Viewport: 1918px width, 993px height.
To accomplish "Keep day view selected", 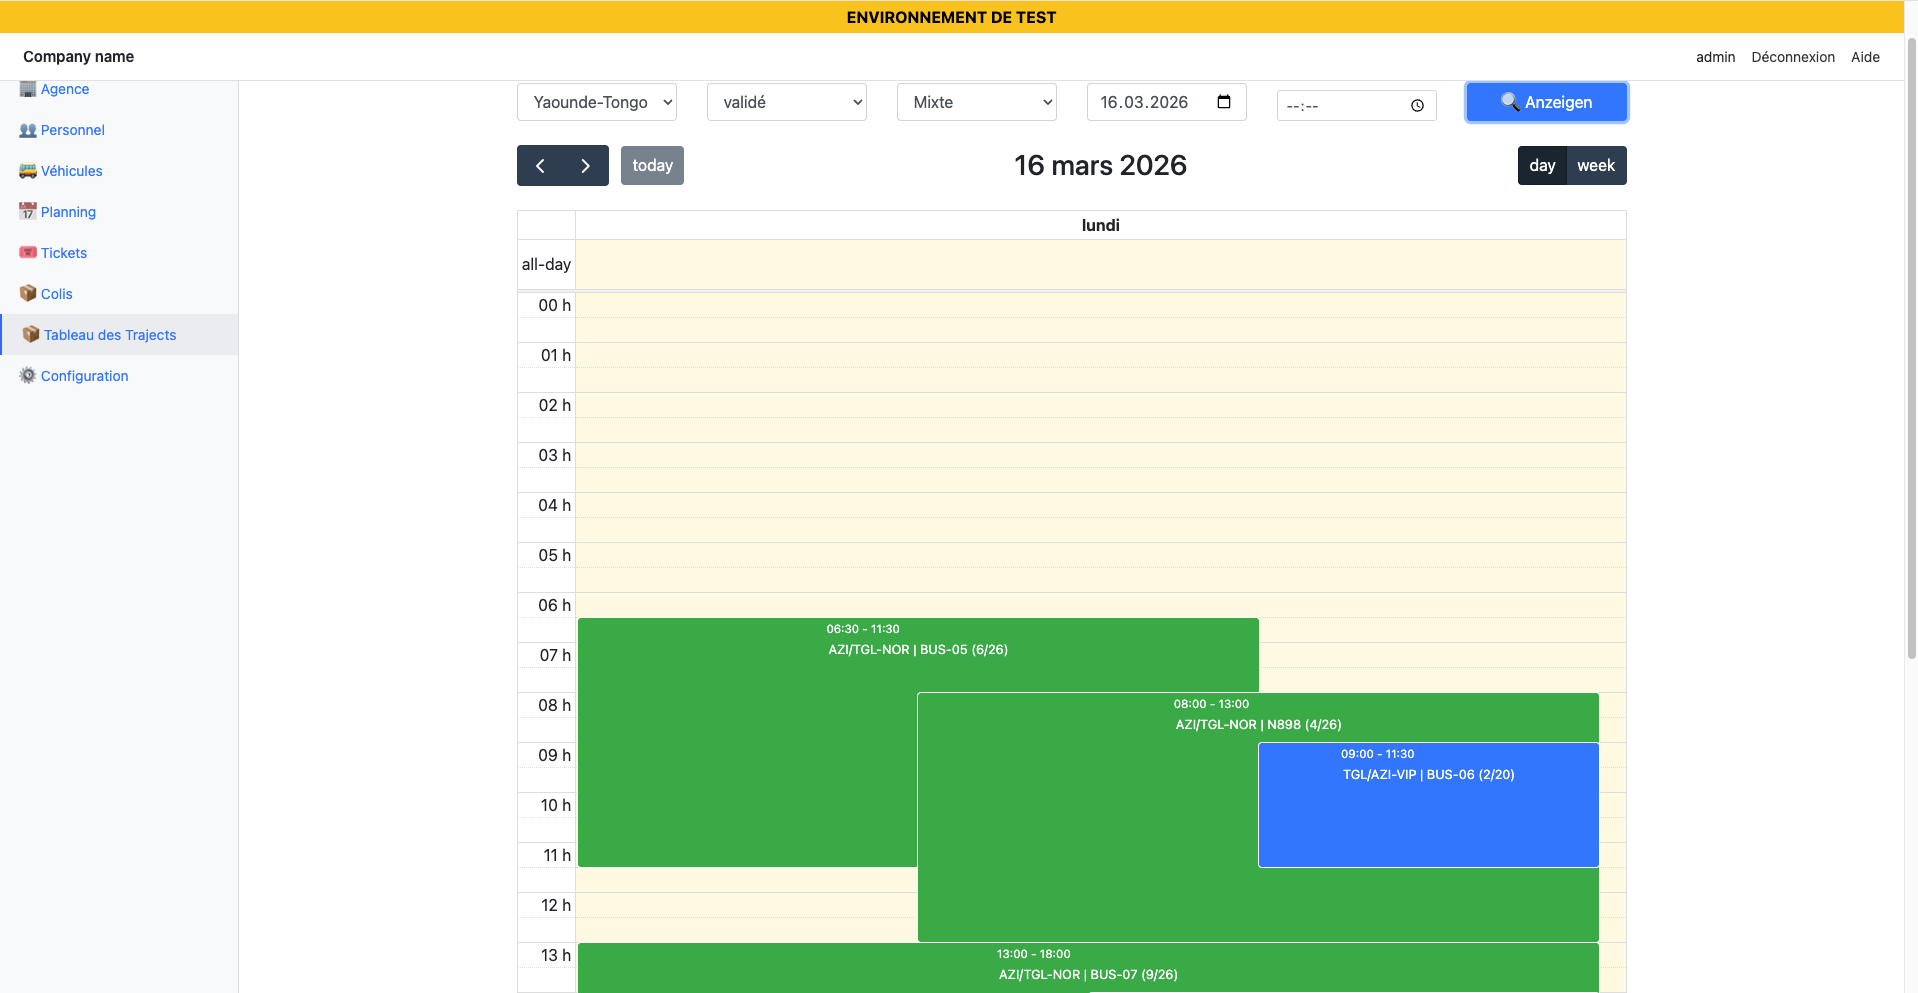I will point(1541,165).
